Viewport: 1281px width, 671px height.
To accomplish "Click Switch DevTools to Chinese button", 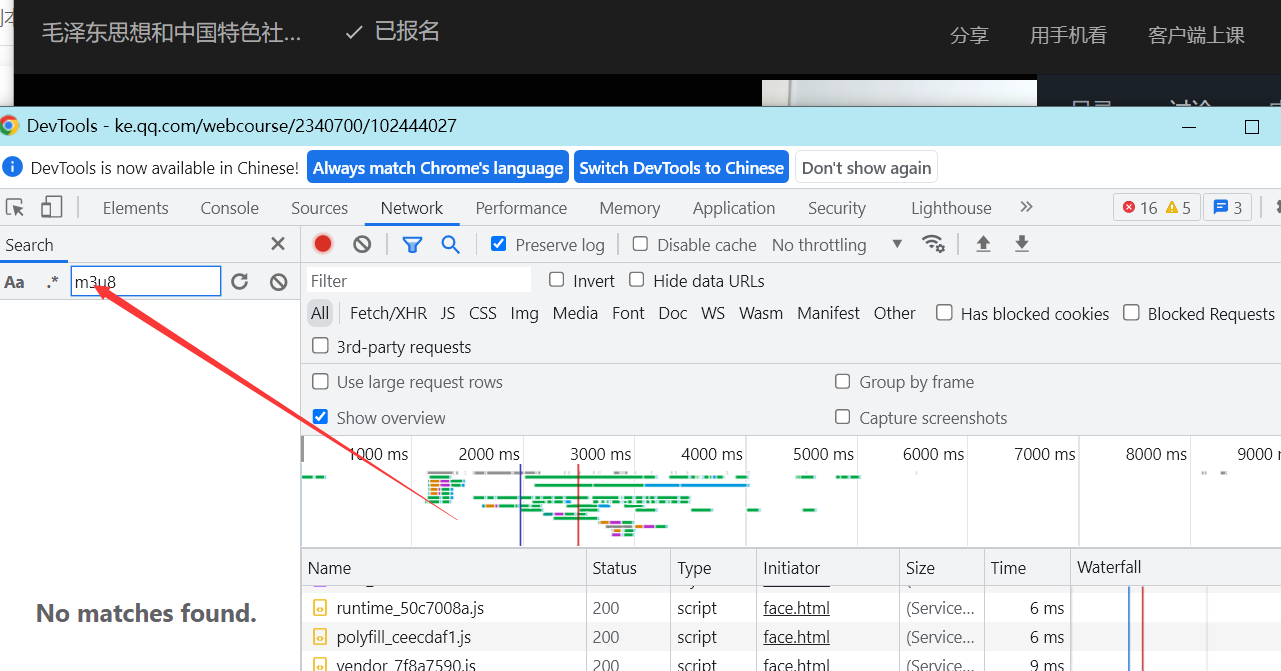I will click(682, 168).
